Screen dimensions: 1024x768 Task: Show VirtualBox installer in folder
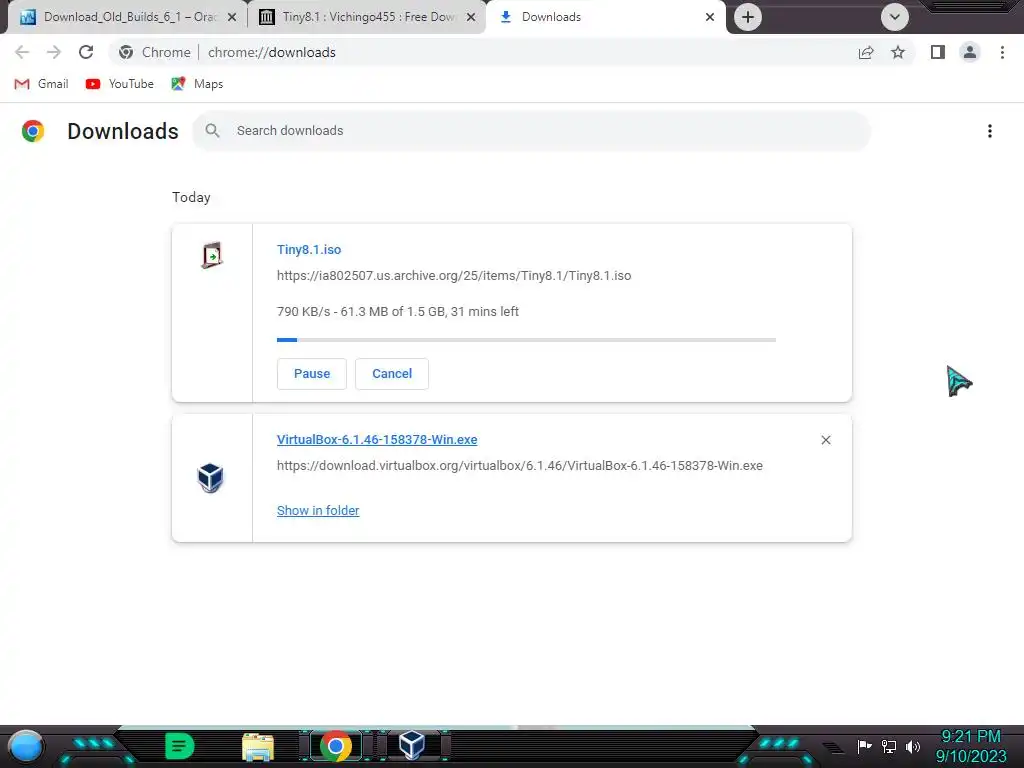[x=318, y=511]
